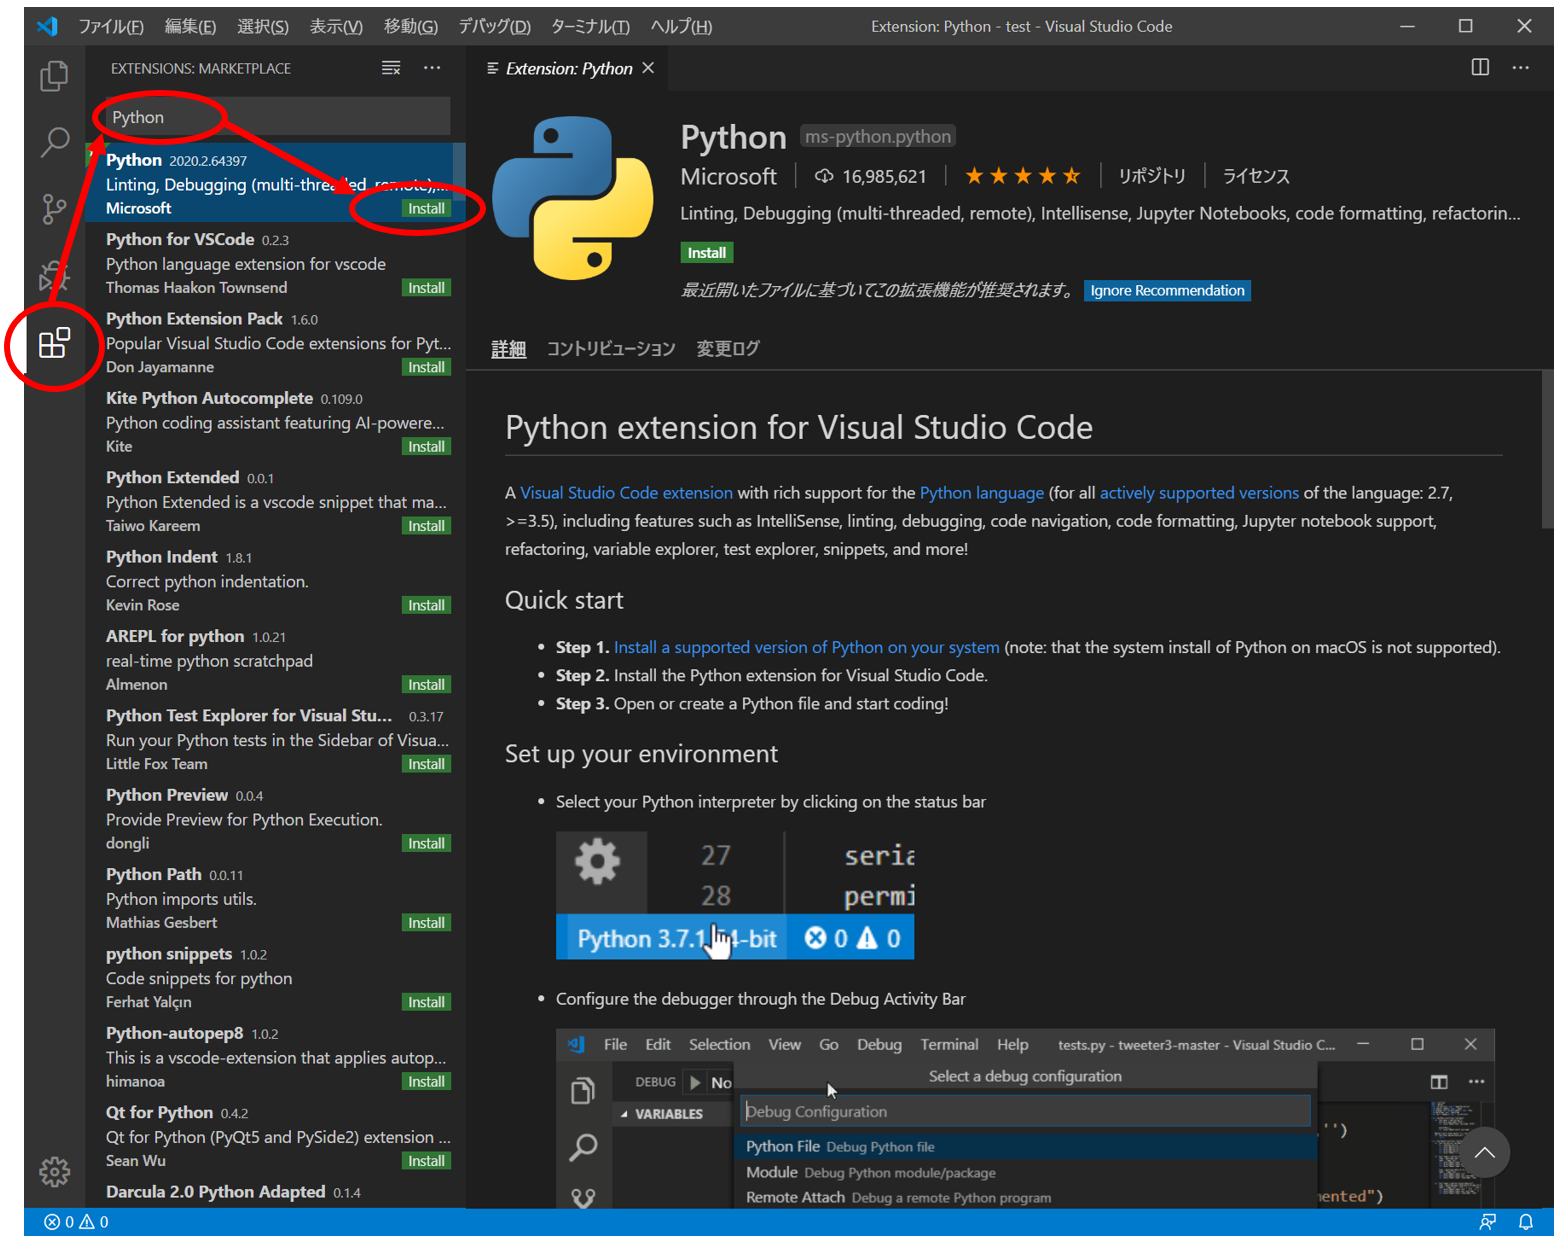Open the Search view in activity bar
The height and width of the screenshot is (1238, 1562).
point(54,143)
